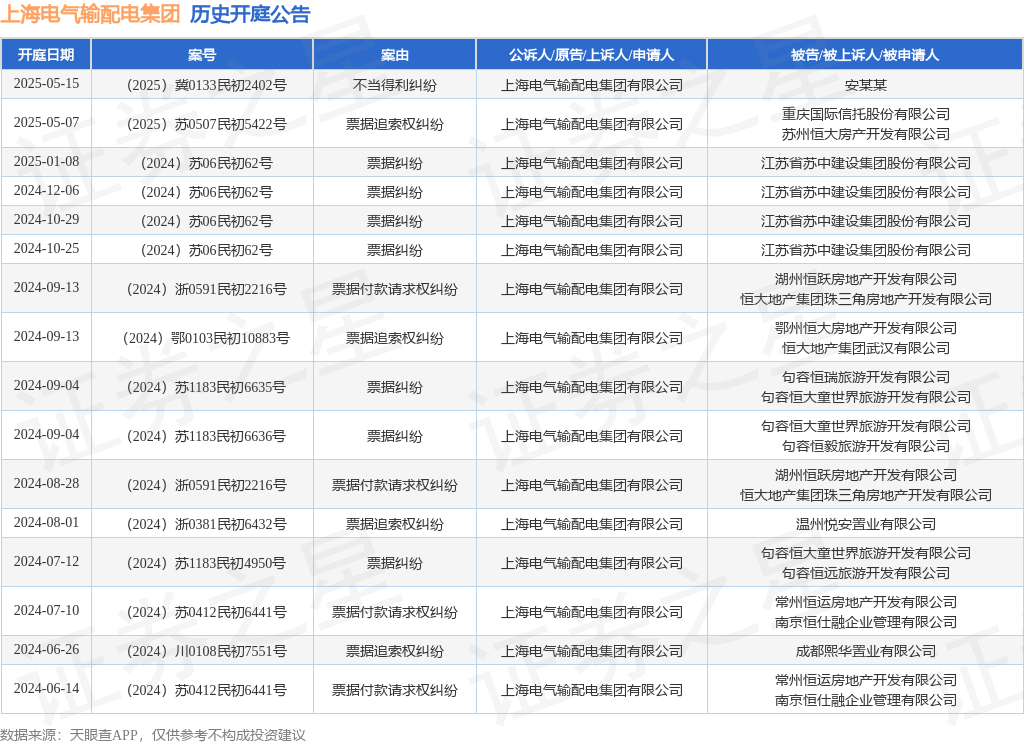Image resolution: width=1024 pixels, height=744 pixels.
Task: Click the date 2024-10-25
Action: point(46,249)
